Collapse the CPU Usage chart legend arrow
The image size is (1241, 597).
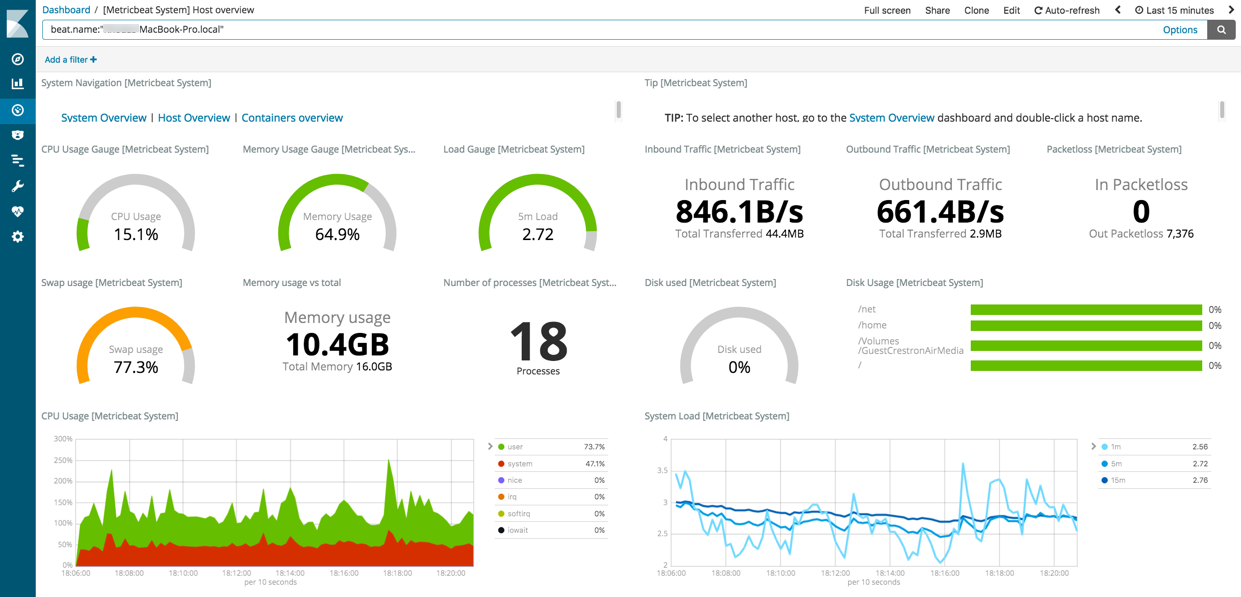click(490, 447)
